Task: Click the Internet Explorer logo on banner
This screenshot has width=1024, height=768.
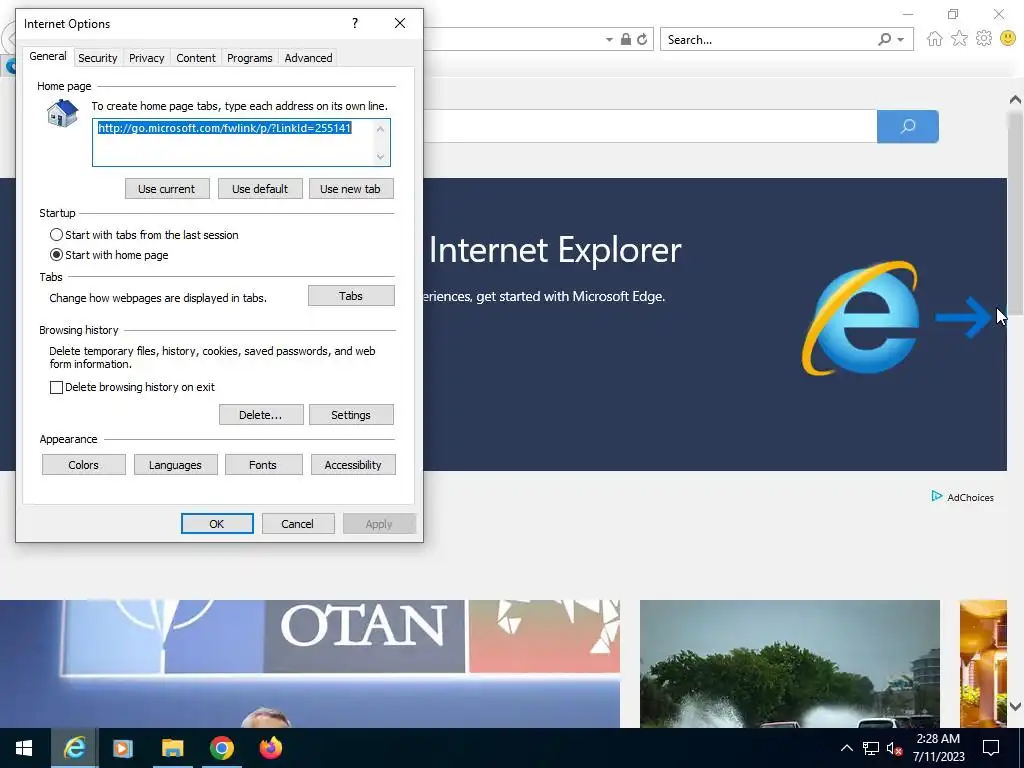Action: pos(861,319)
